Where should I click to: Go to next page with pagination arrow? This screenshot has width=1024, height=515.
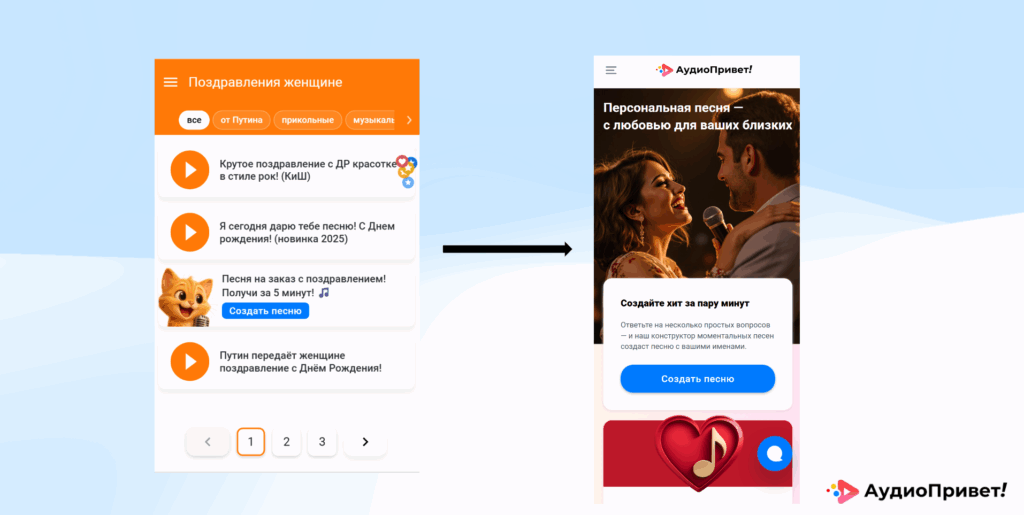coord(365,442)
